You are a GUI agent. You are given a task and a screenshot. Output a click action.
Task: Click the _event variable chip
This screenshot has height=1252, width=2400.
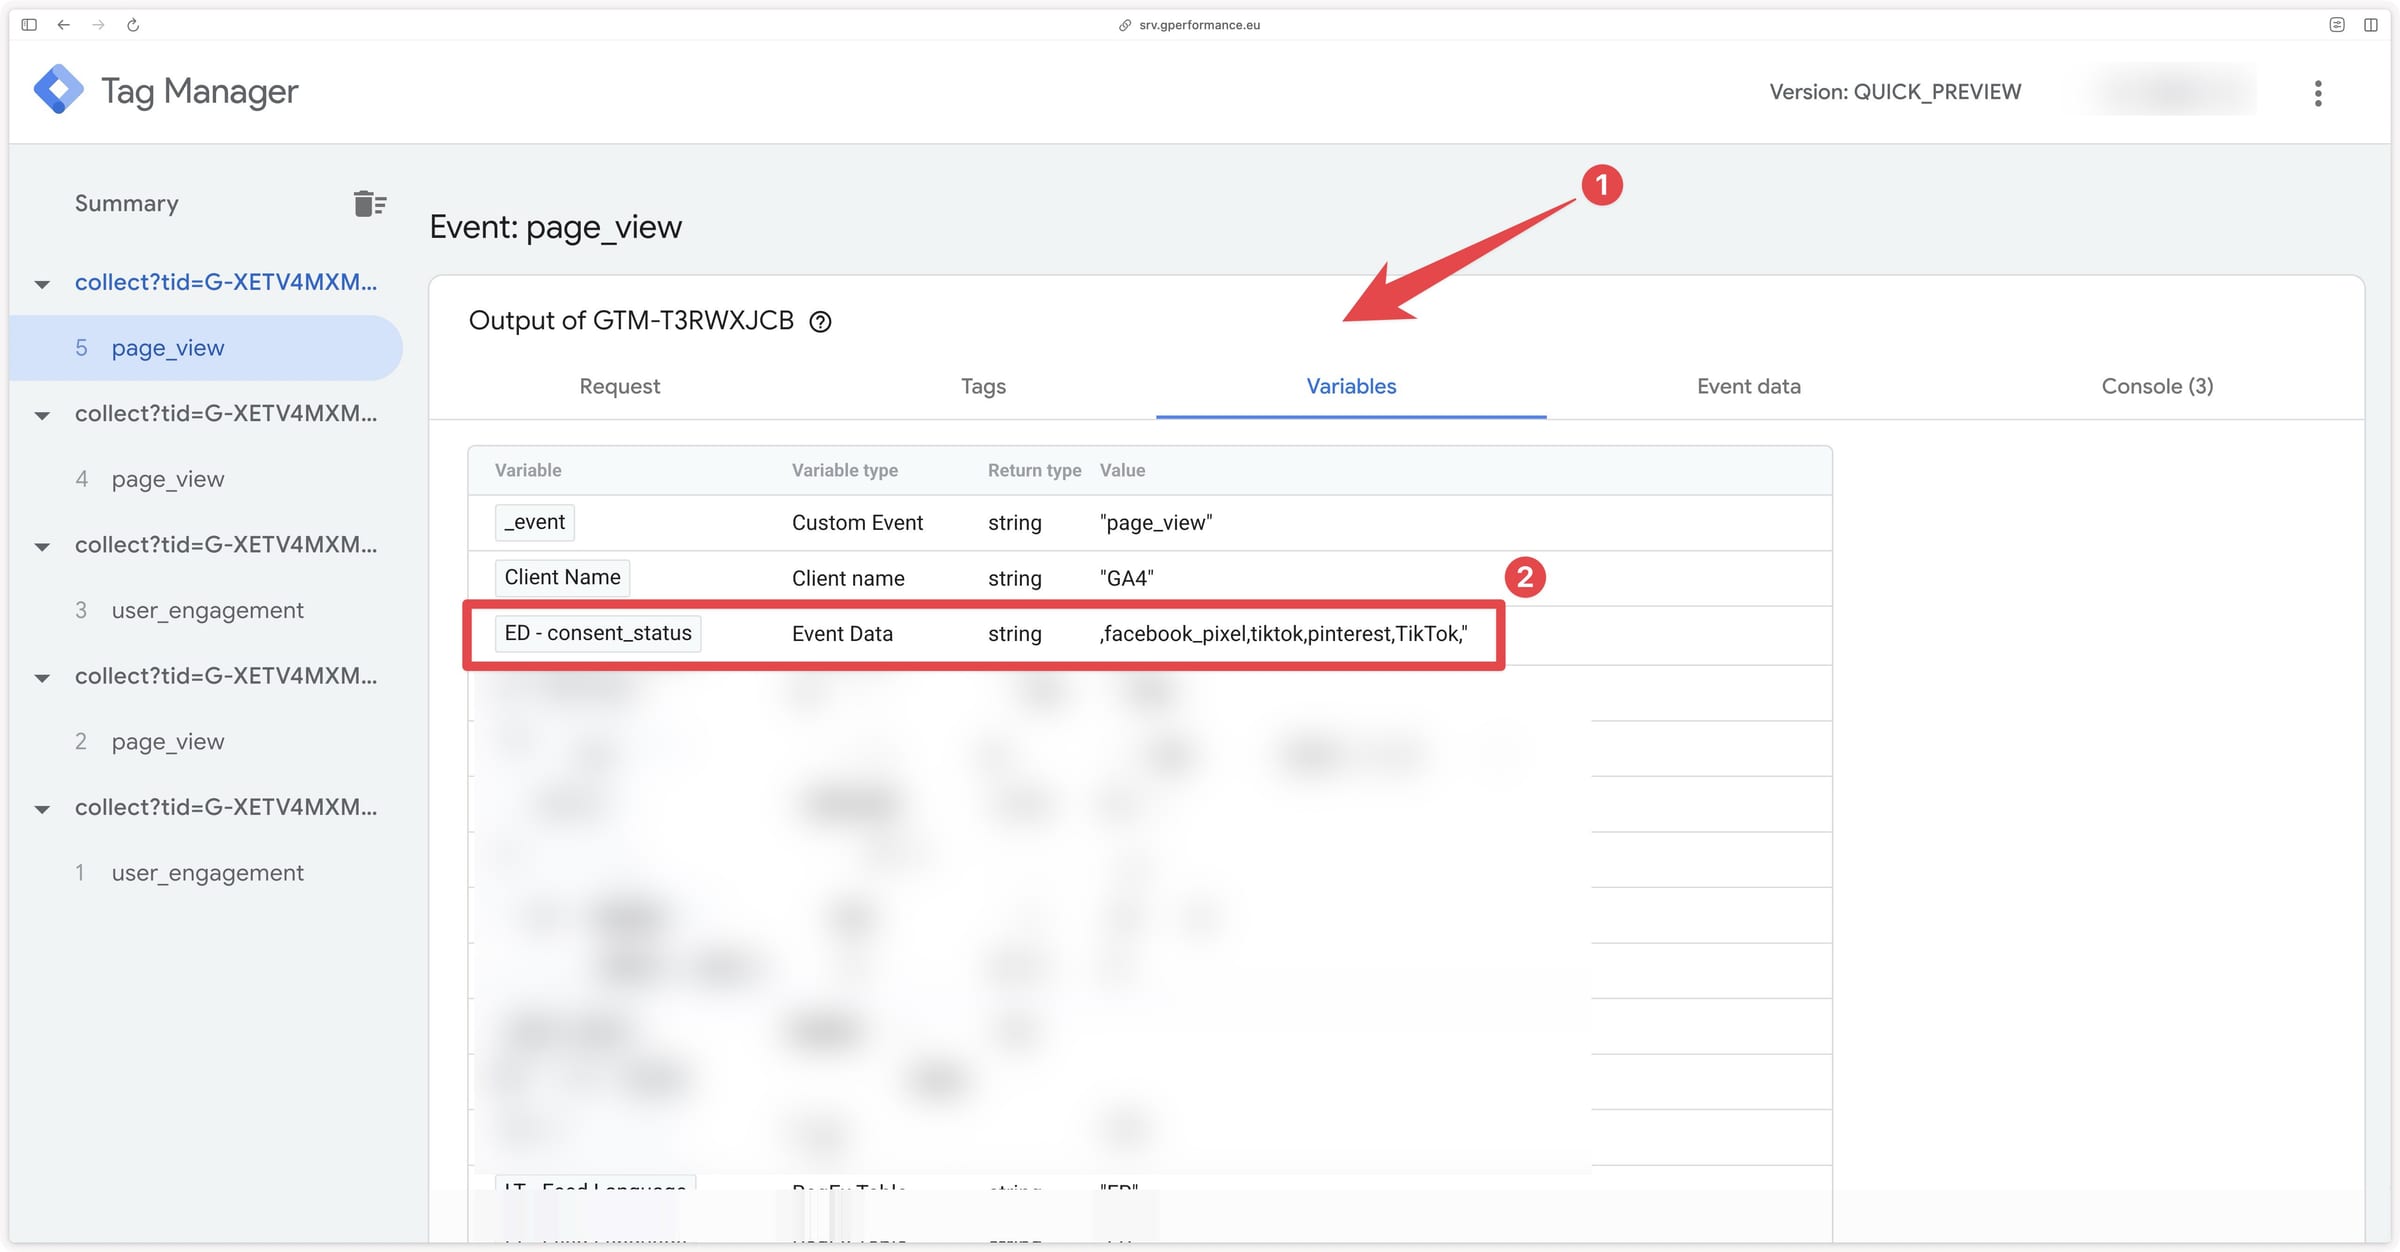click(x=534, y=522)
